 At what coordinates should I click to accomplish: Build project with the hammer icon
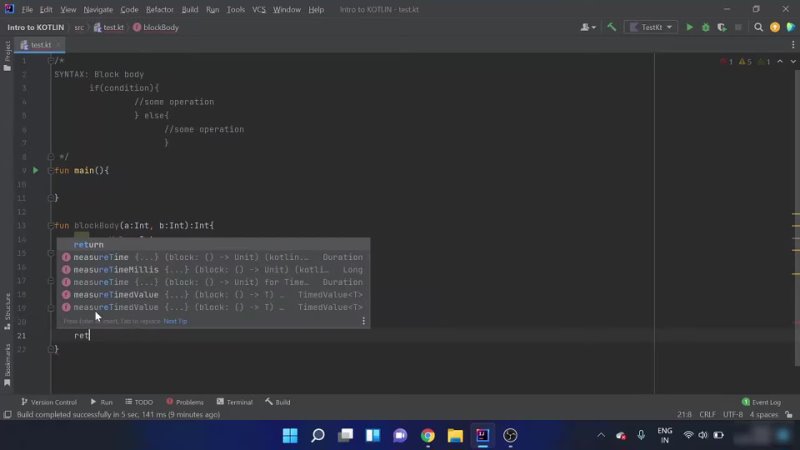[611, 28]
